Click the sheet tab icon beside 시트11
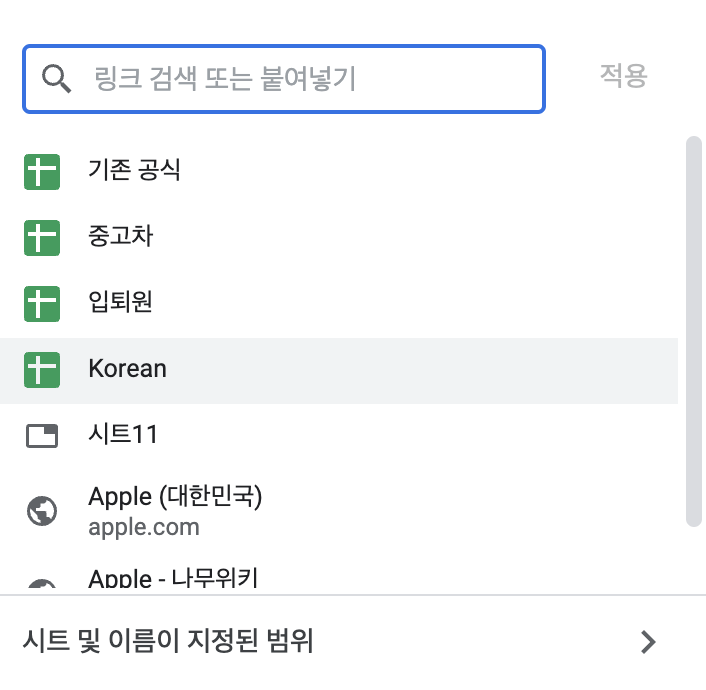706x690 pixels. point(42,436)
